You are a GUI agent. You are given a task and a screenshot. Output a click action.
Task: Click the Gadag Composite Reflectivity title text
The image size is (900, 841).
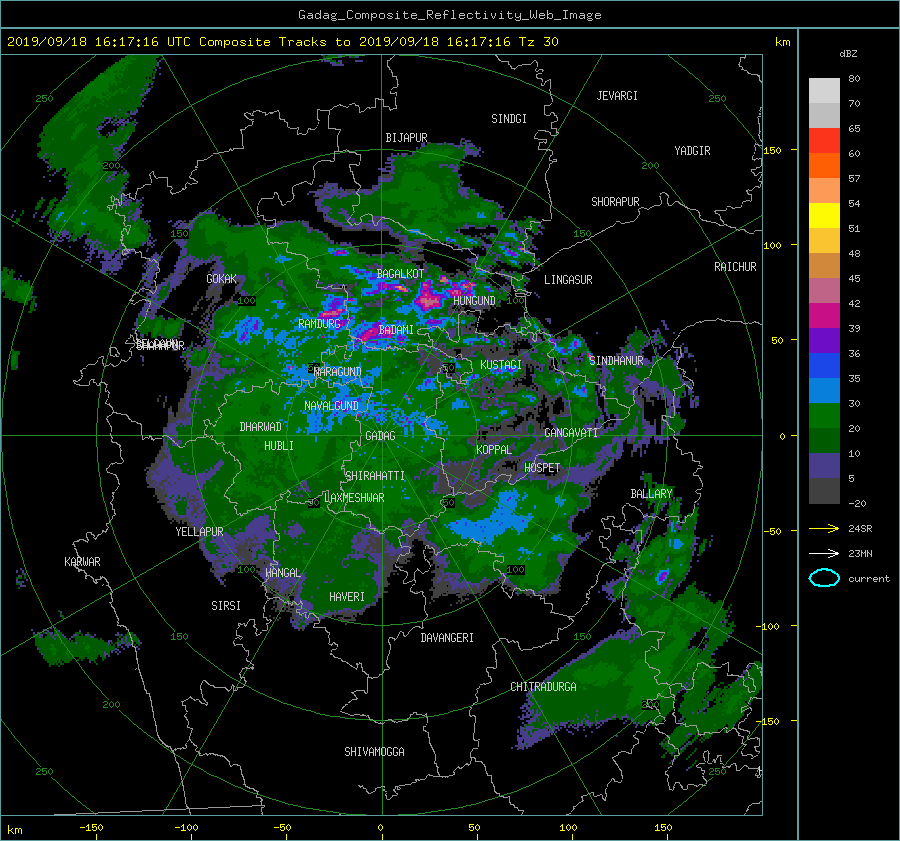point(449,15)
